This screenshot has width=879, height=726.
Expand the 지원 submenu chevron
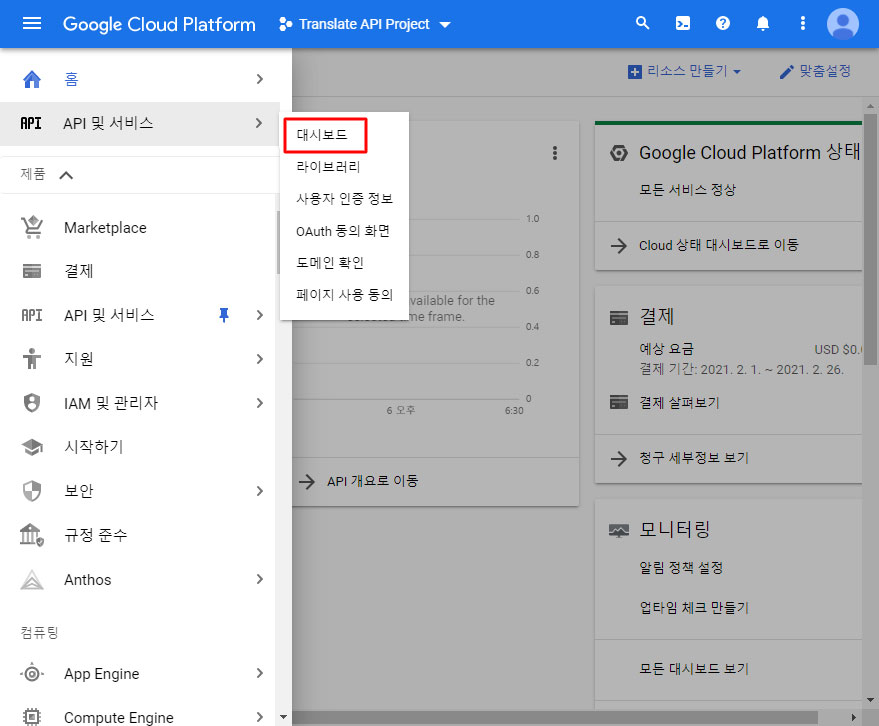[260, 359]
